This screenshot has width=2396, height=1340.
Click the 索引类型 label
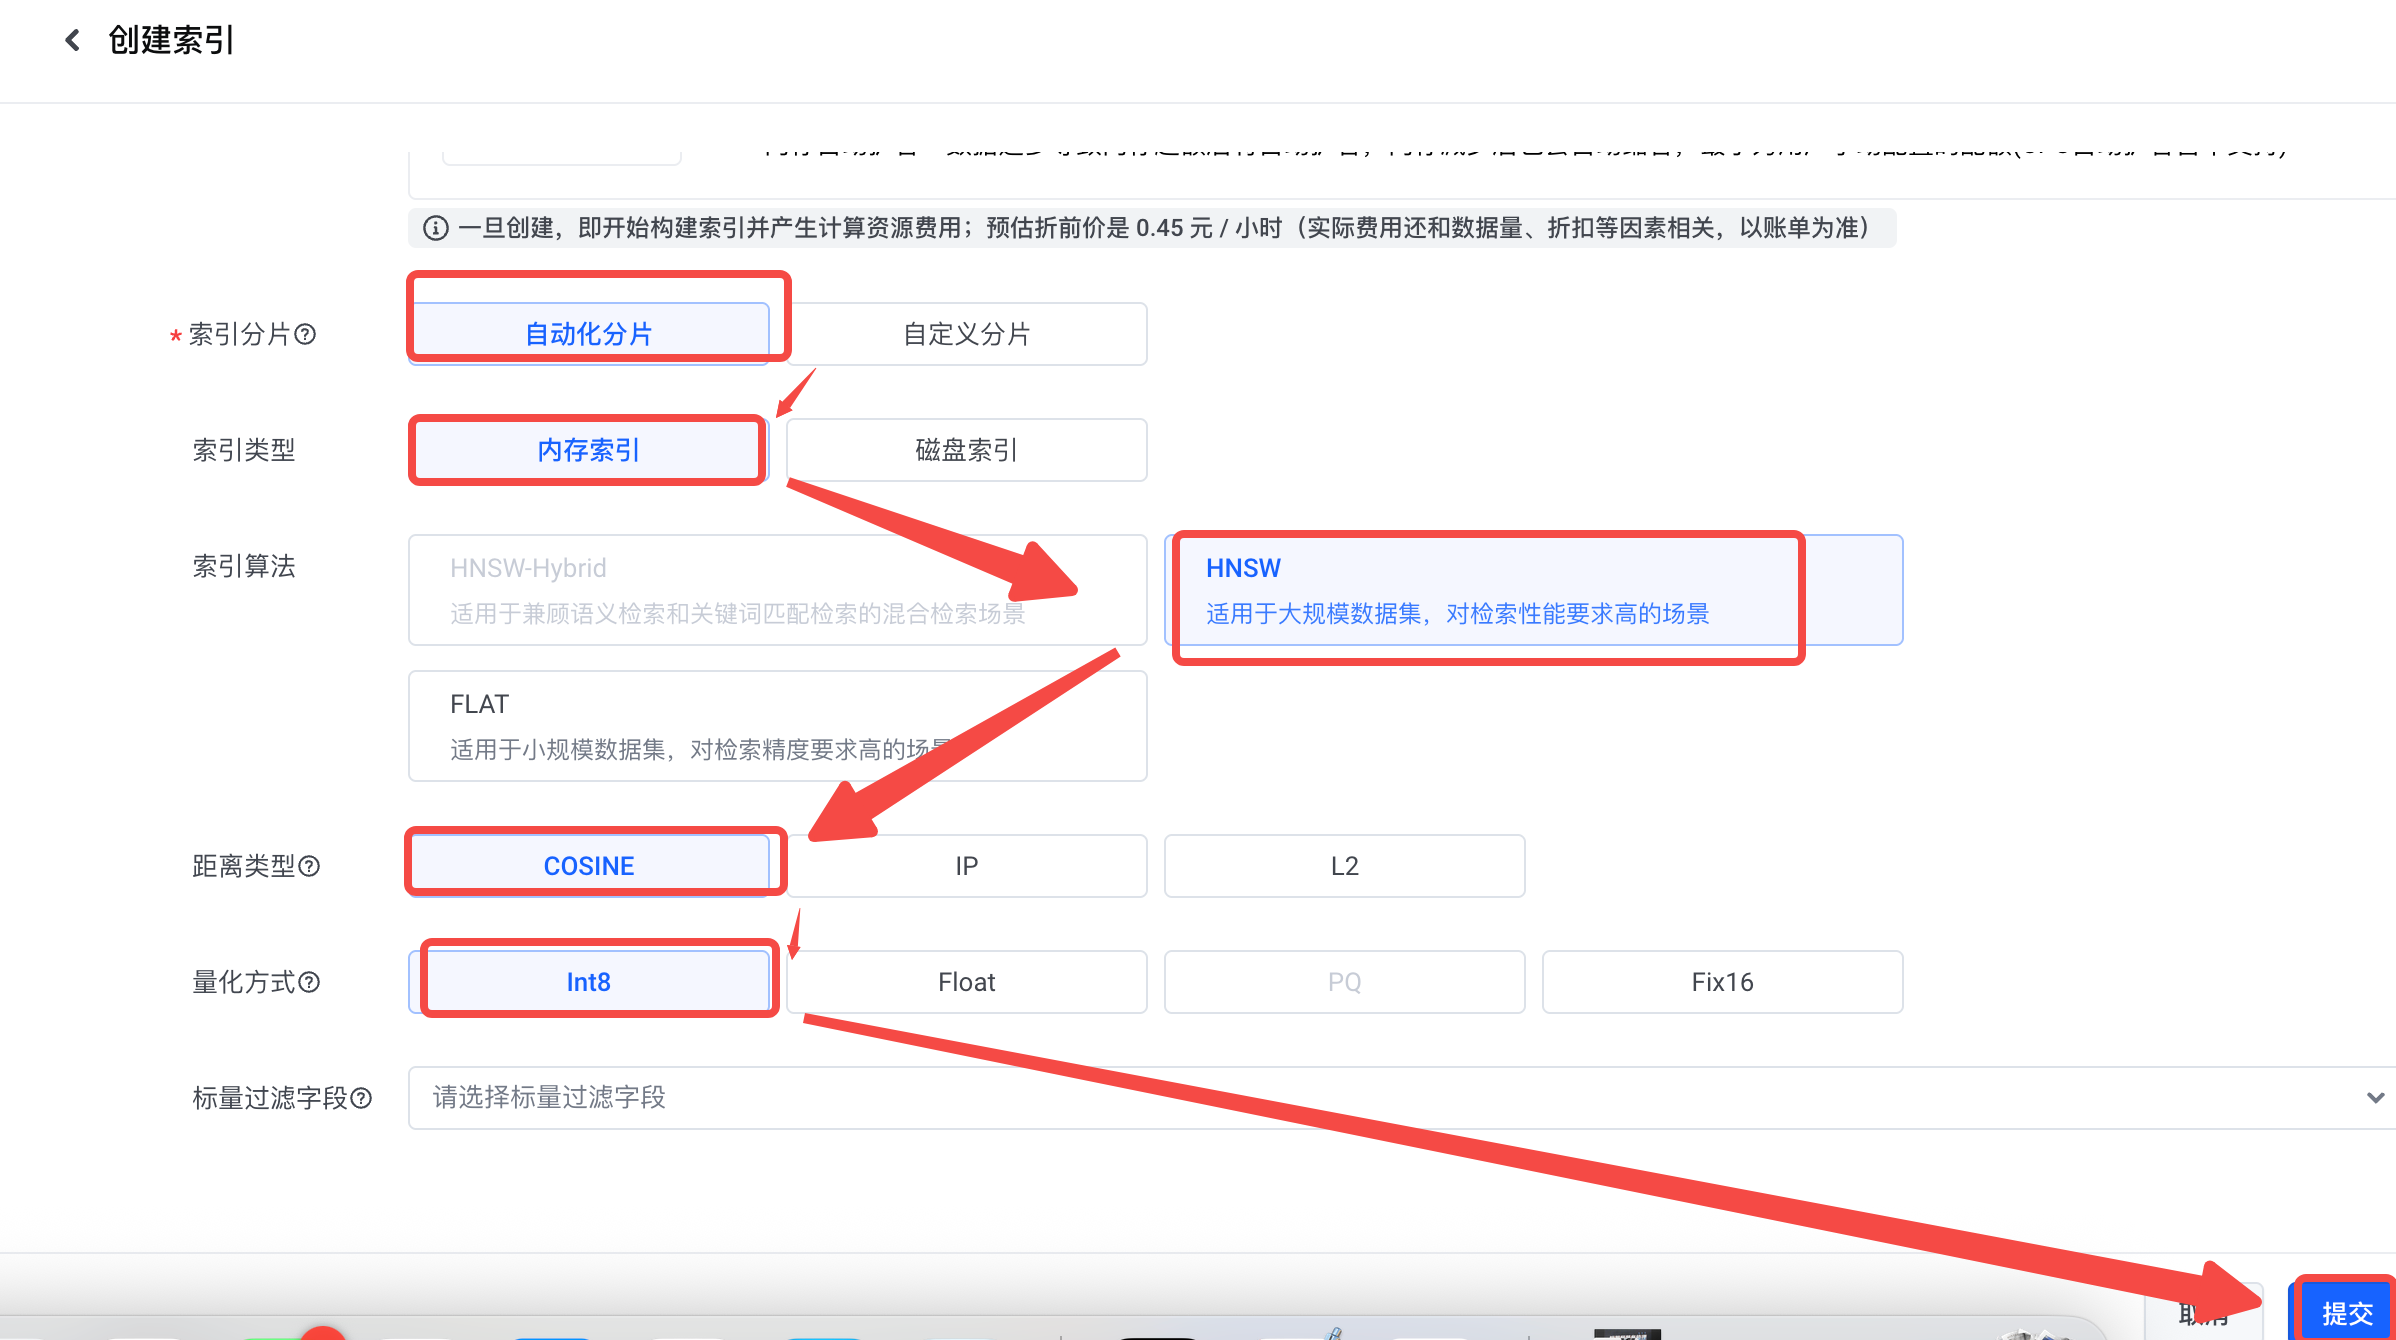(244, 450)
